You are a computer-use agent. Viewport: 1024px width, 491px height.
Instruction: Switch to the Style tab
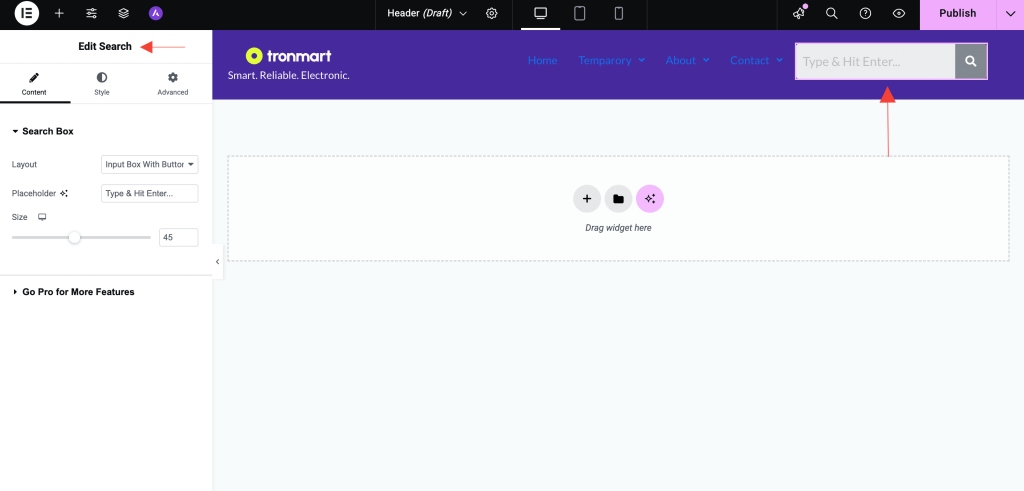tap(102, 83)
